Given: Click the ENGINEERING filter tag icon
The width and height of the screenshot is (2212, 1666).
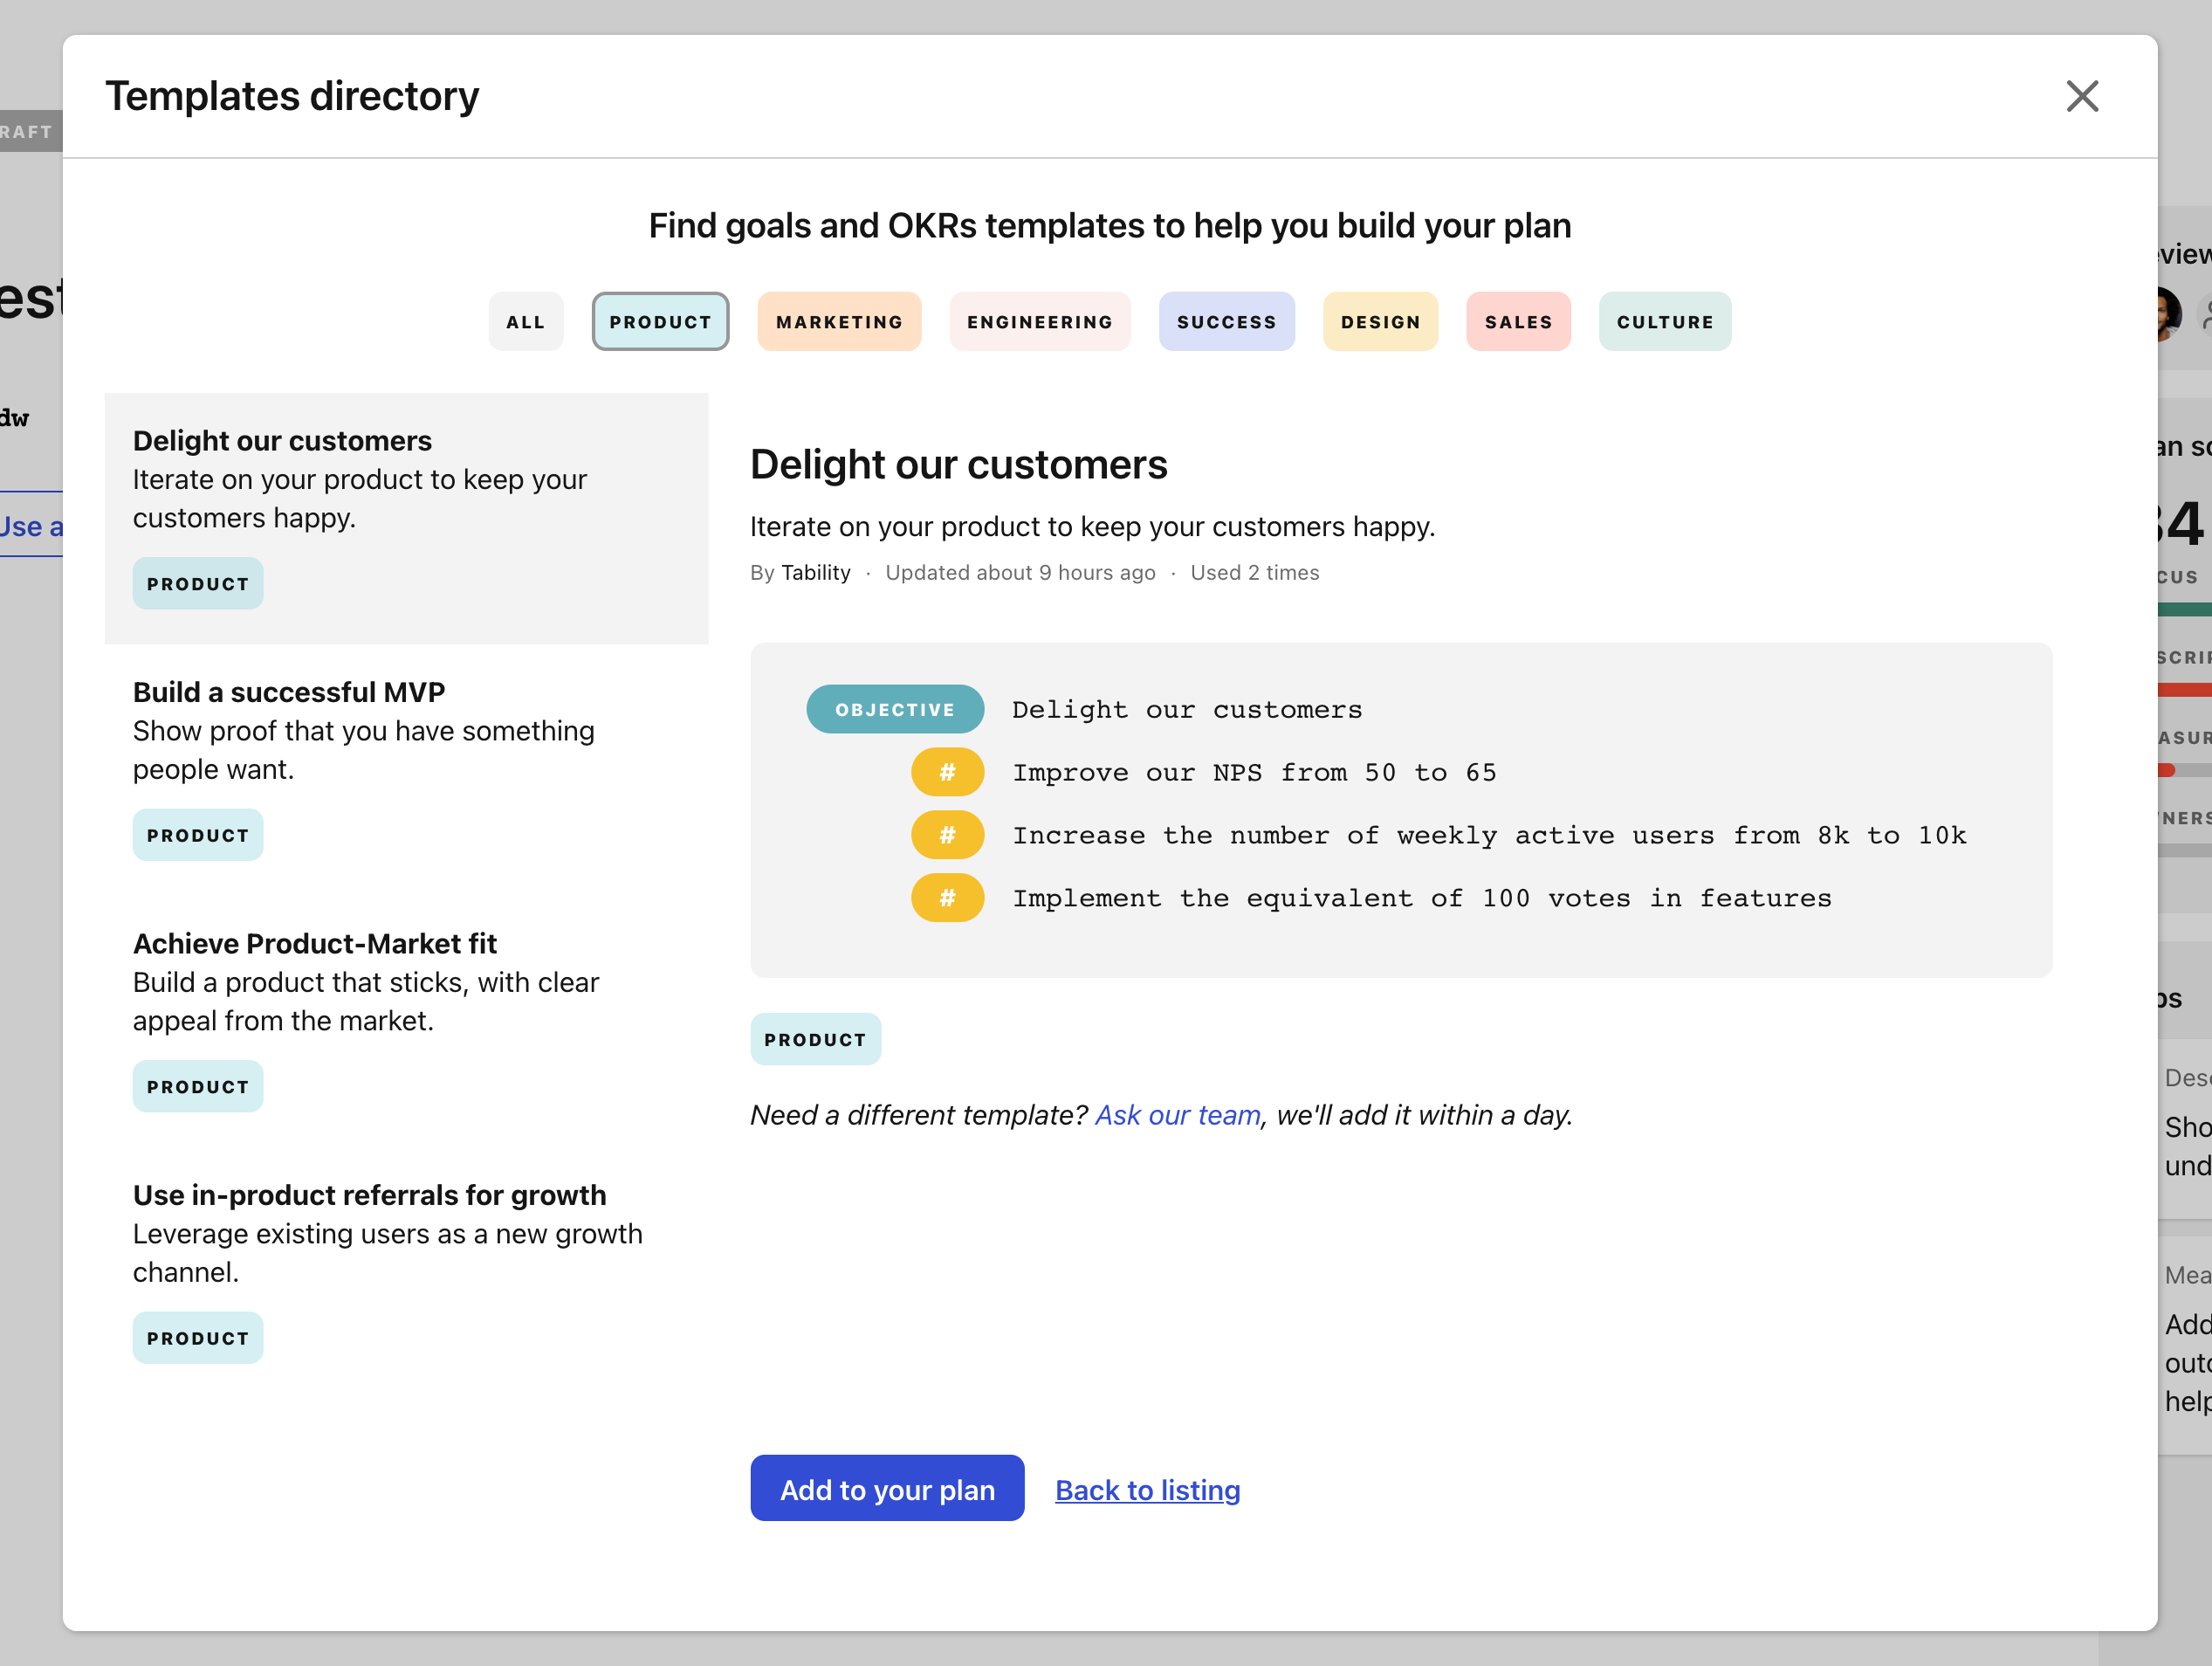Looking at the screenshot, I should pyautogui.click(x=1039, y=320).
